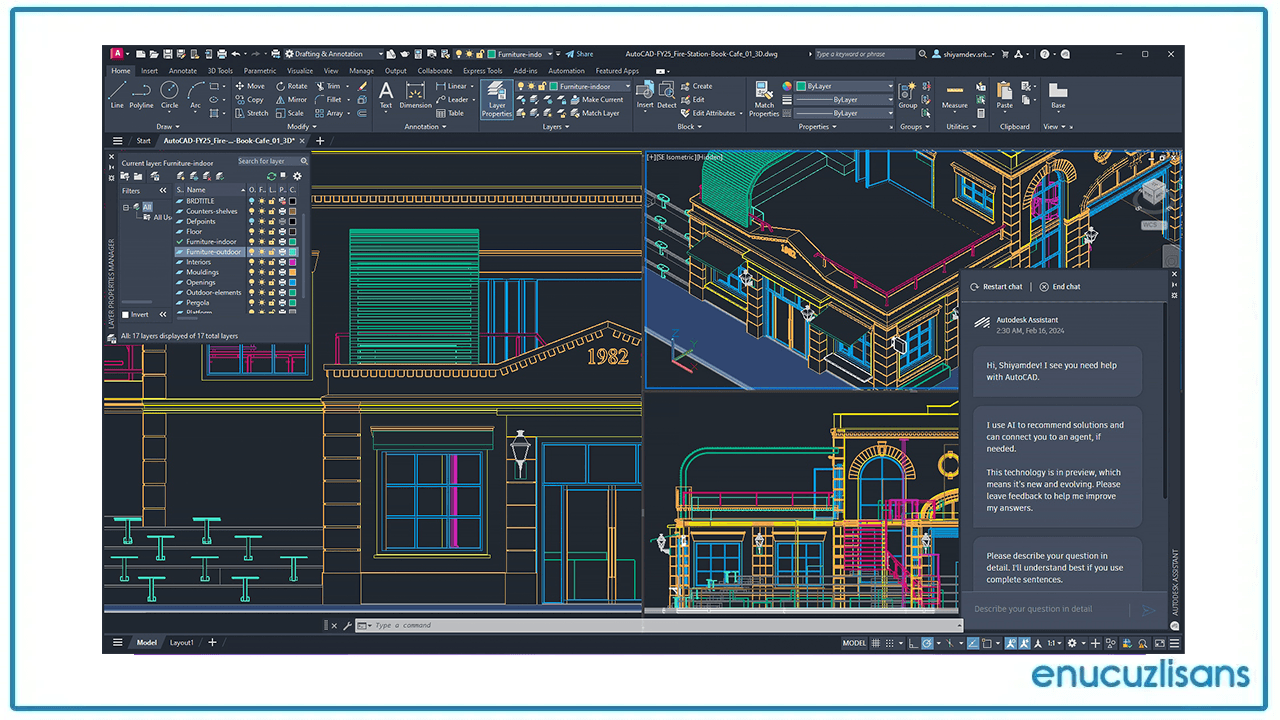Activate the Mirror command
The height and width of the screenshot is (720, 1280).
[x=291, y=99]
